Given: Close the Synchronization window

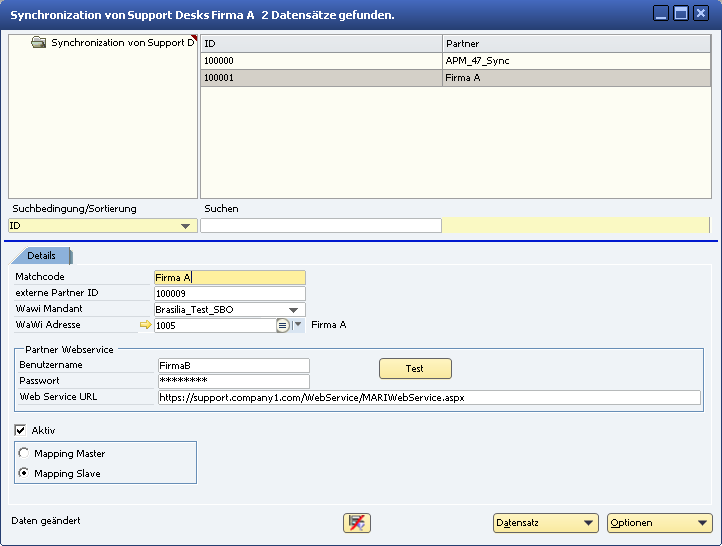Looking at the screenshot, I should point(701,14).
